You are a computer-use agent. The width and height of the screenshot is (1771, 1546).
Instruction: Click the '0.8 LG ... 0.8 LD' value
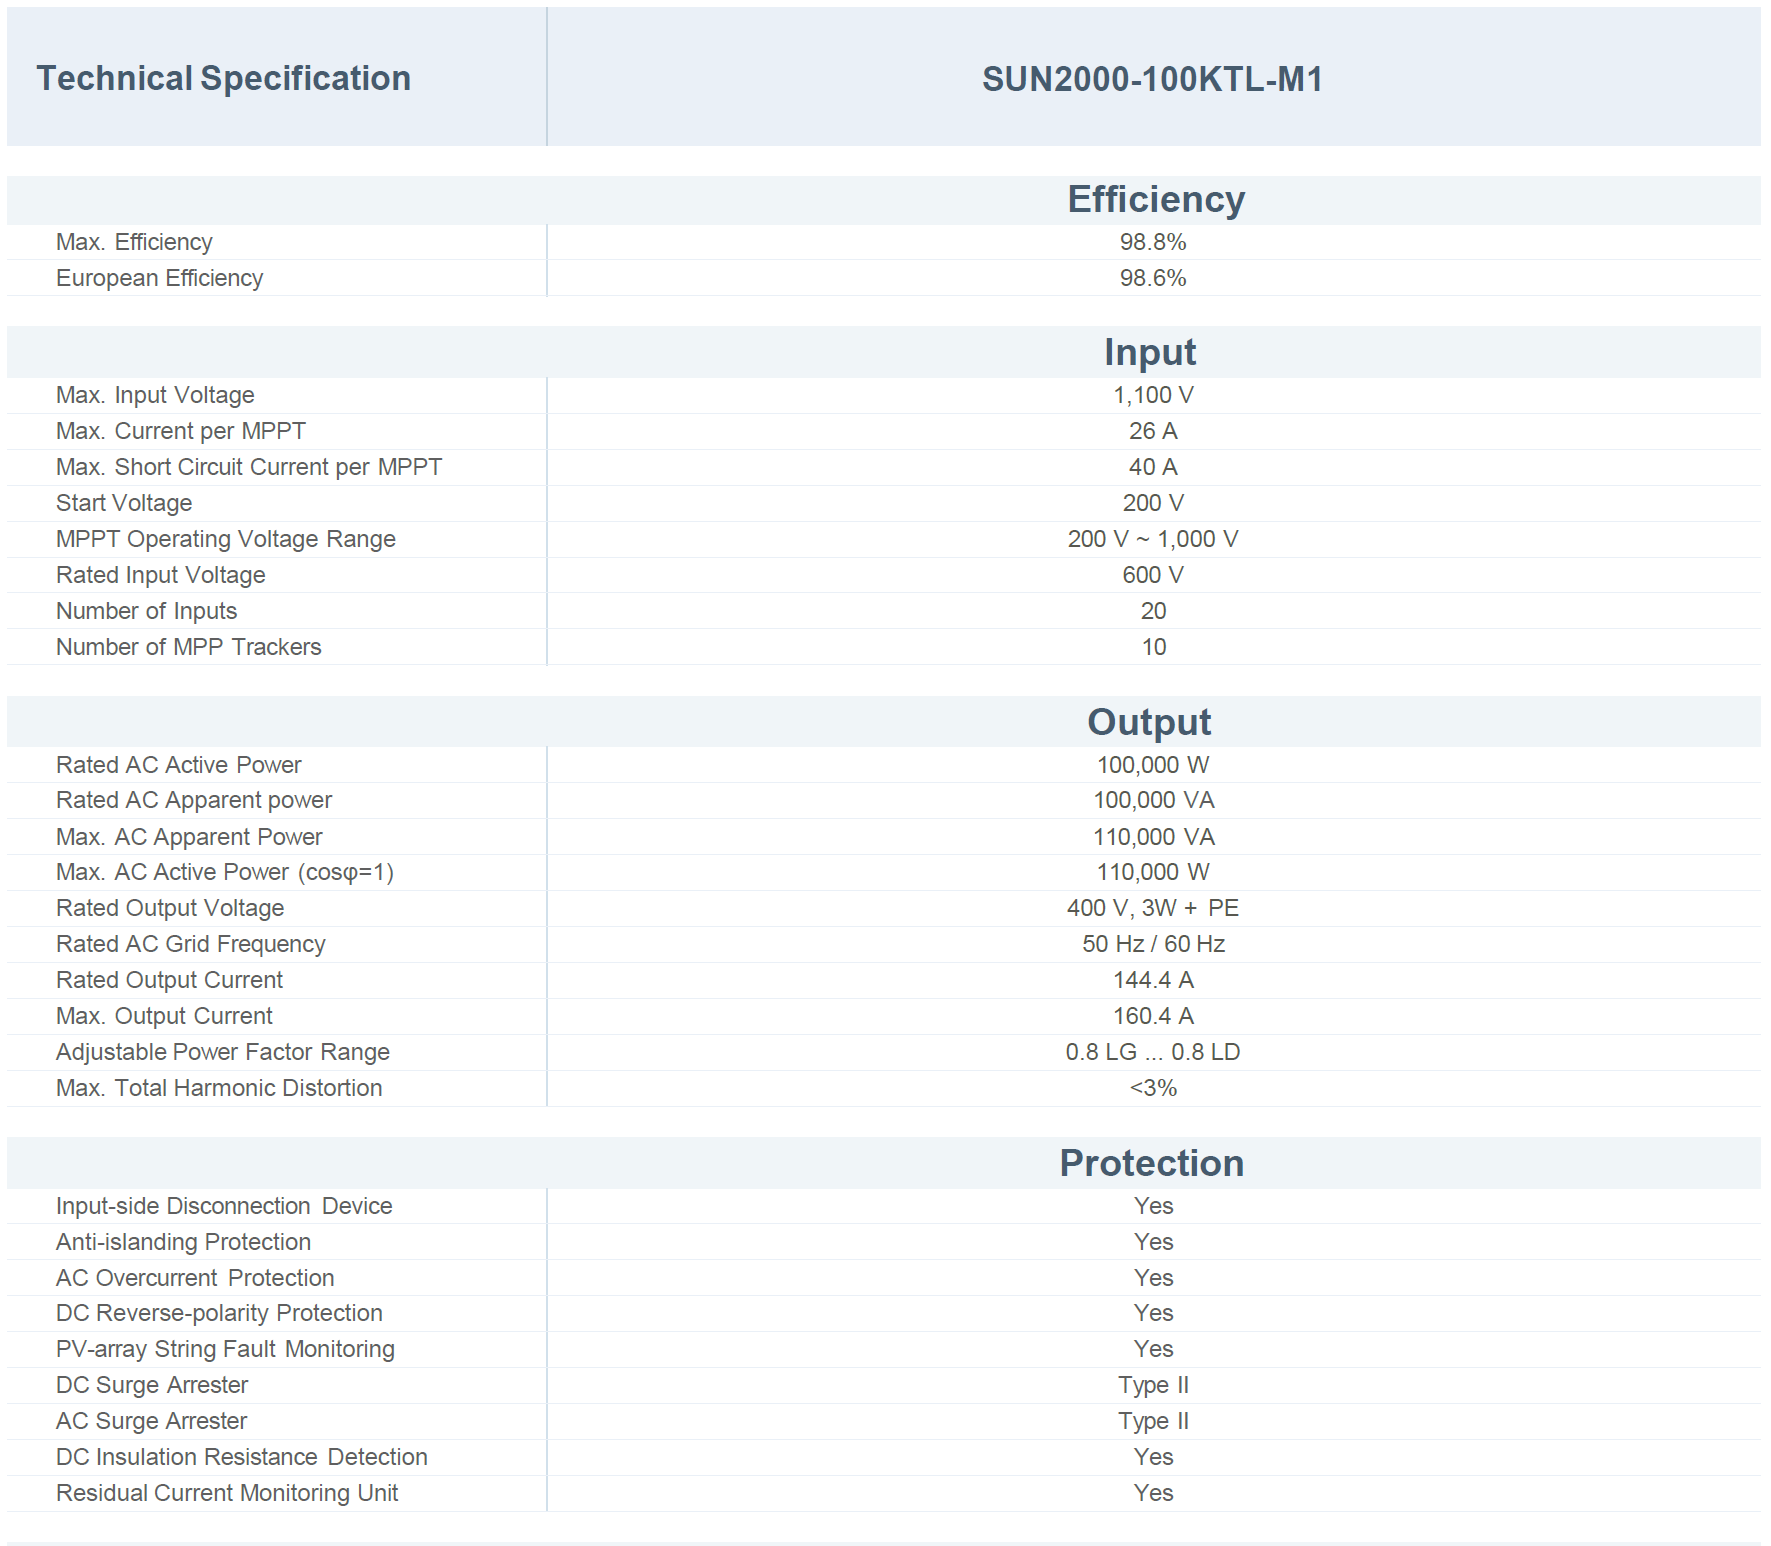[1153, 1052]
